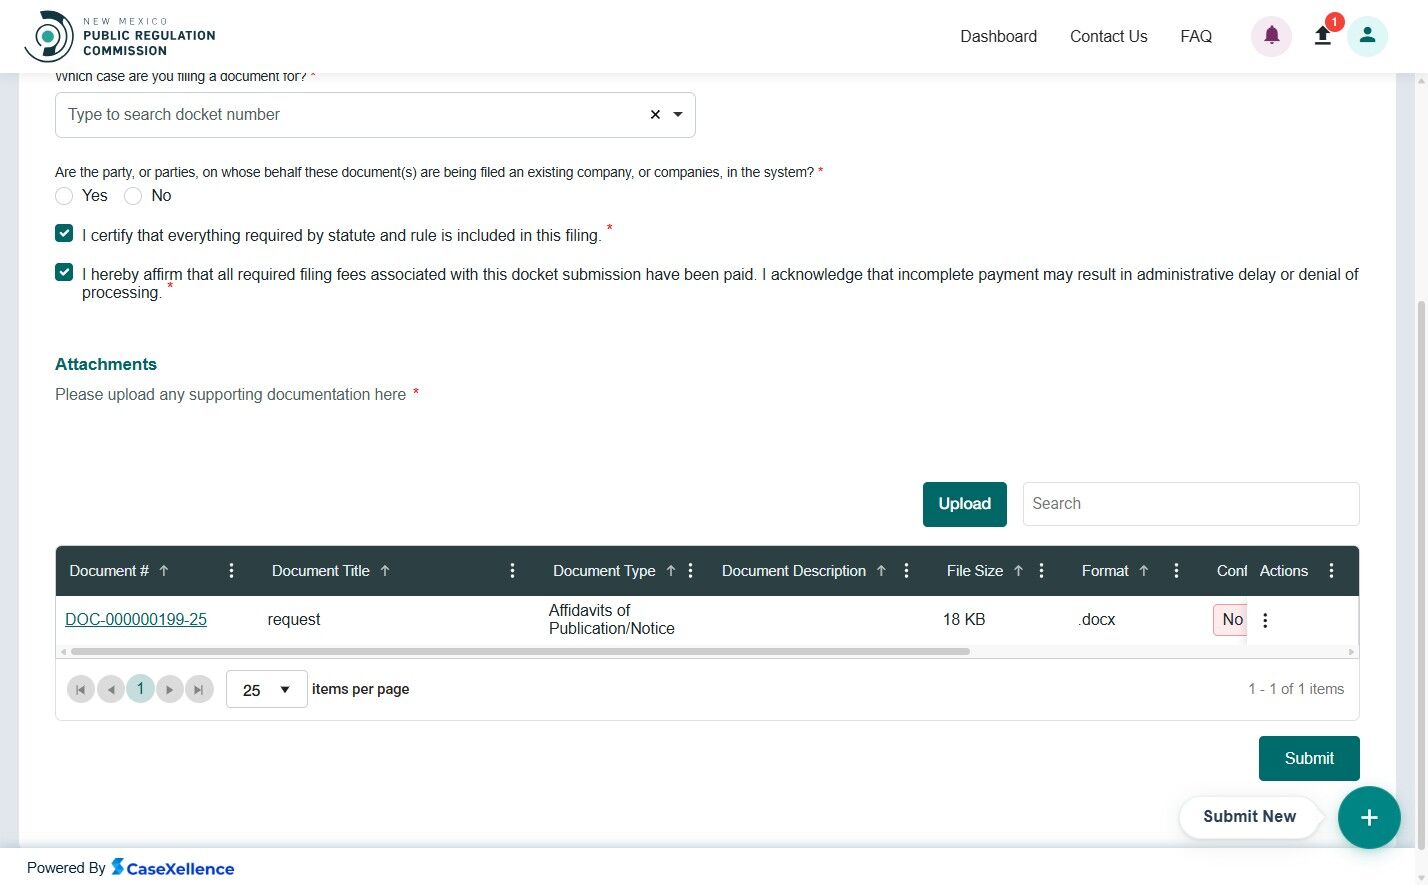The image size is (1428, 885).
Task: Go to previous page of attachments
Action: (x=111, y=690)
